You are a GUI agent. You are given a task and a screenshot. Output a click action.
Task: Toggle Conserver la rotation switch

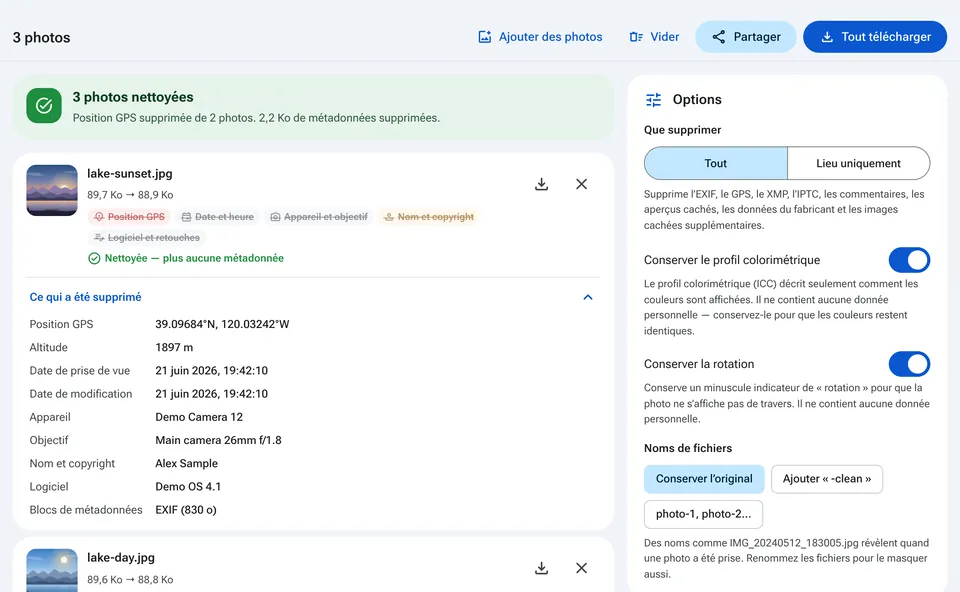coord(909,364)
